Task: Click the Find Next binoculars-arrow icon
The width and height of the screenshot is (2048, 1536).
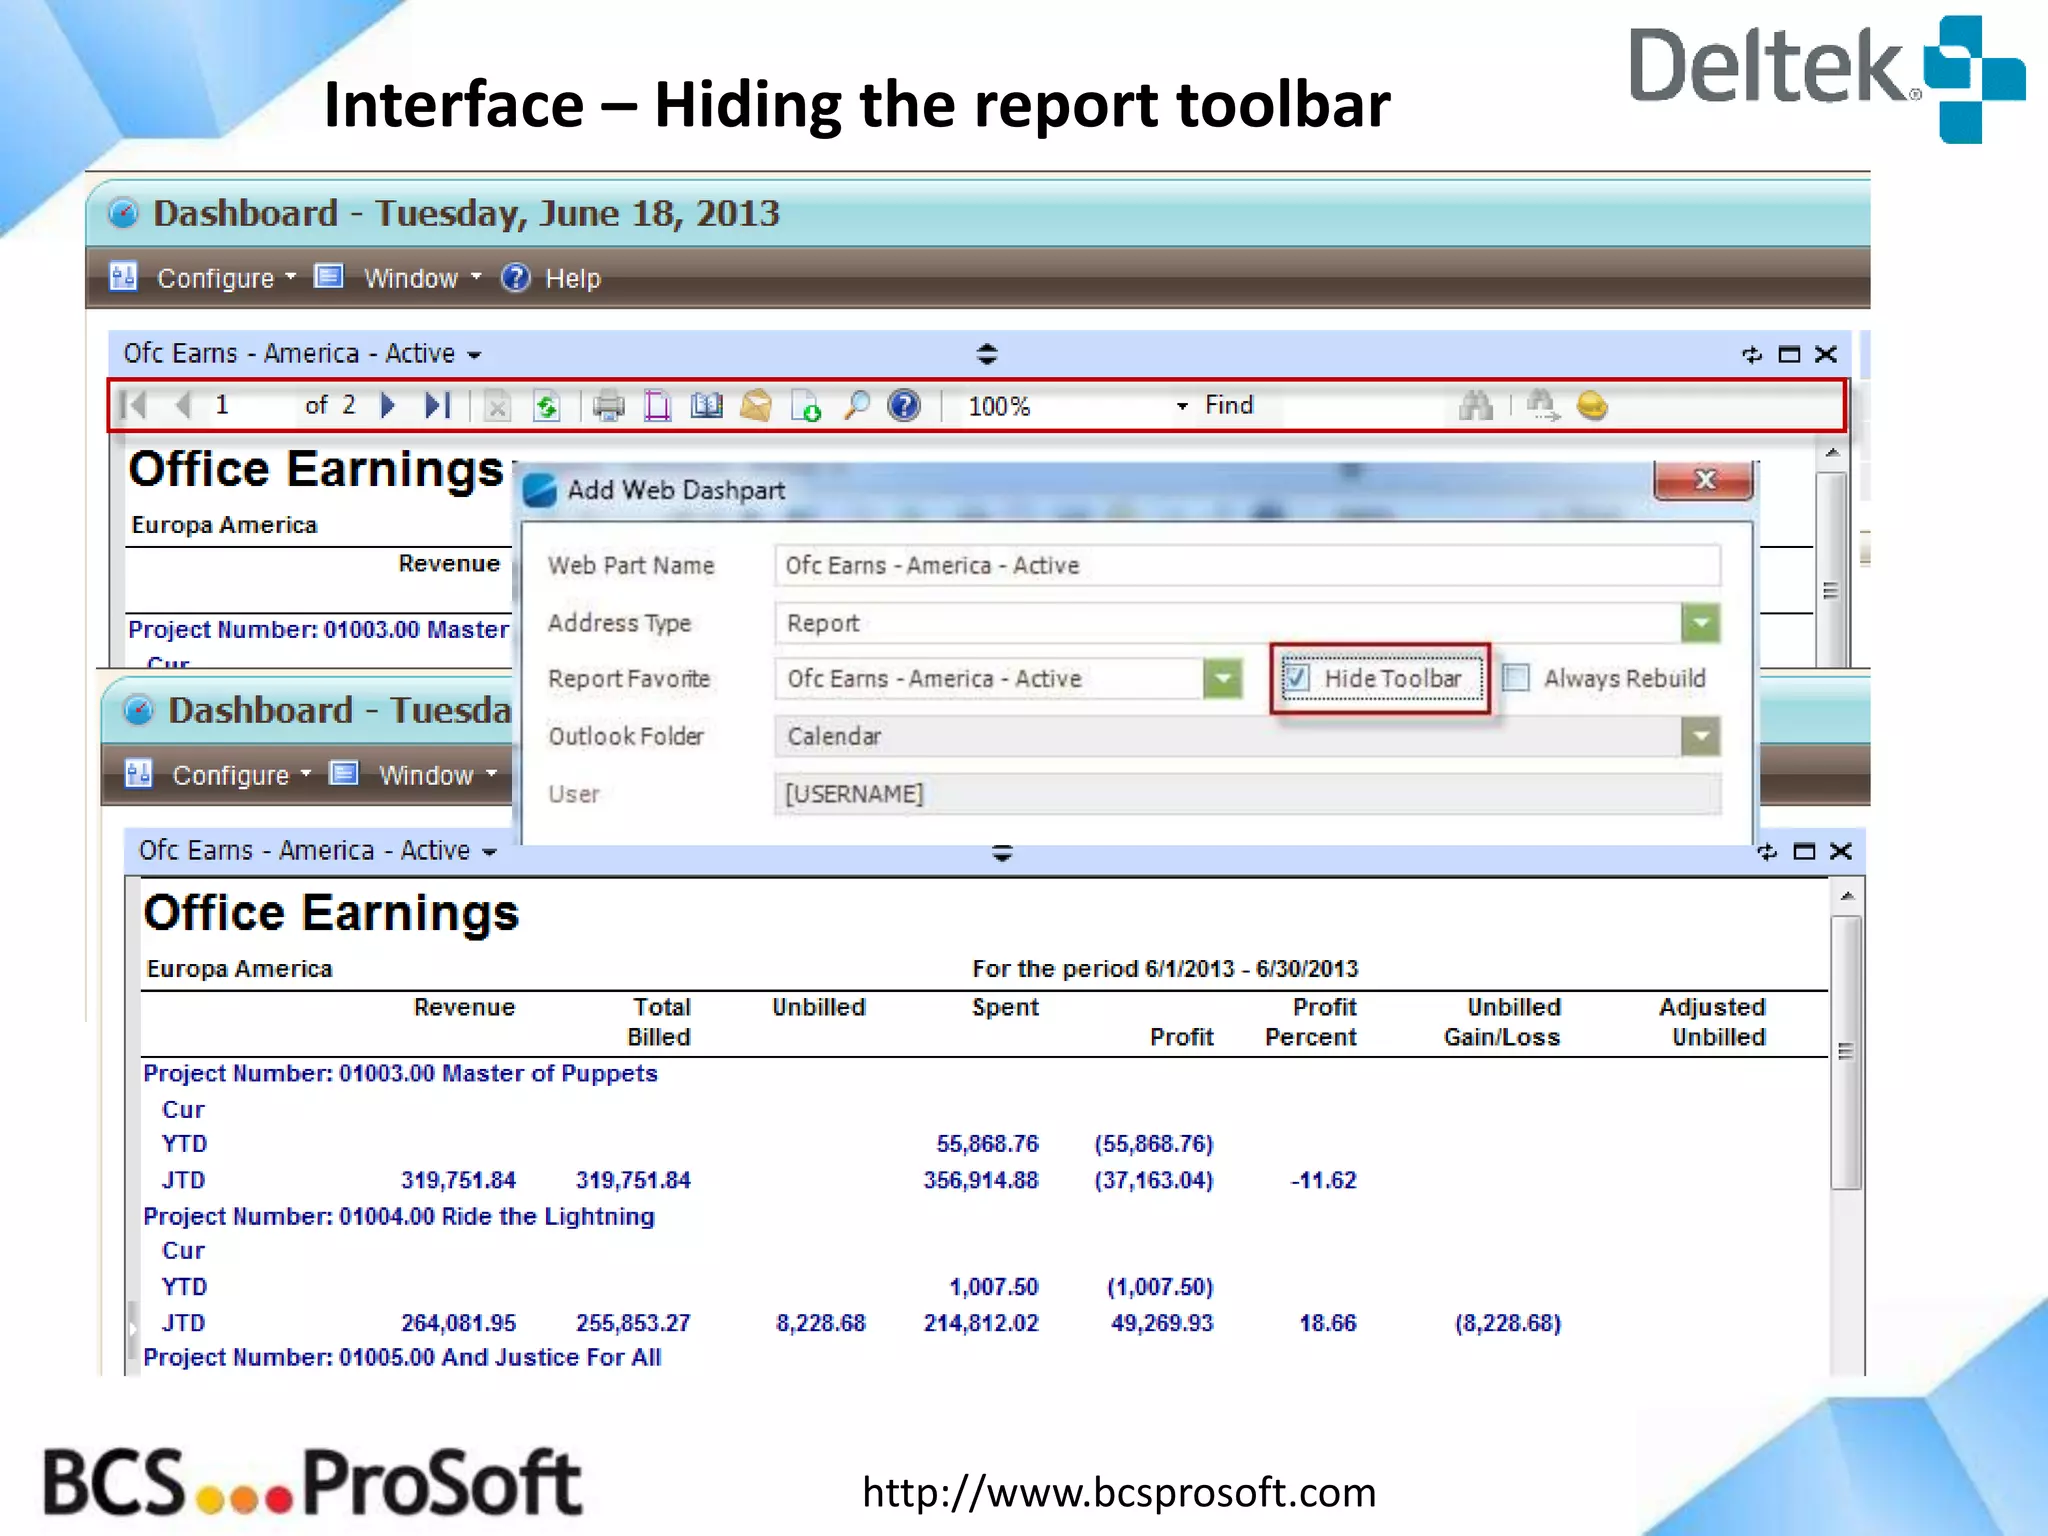Action: coord(1542,405)
